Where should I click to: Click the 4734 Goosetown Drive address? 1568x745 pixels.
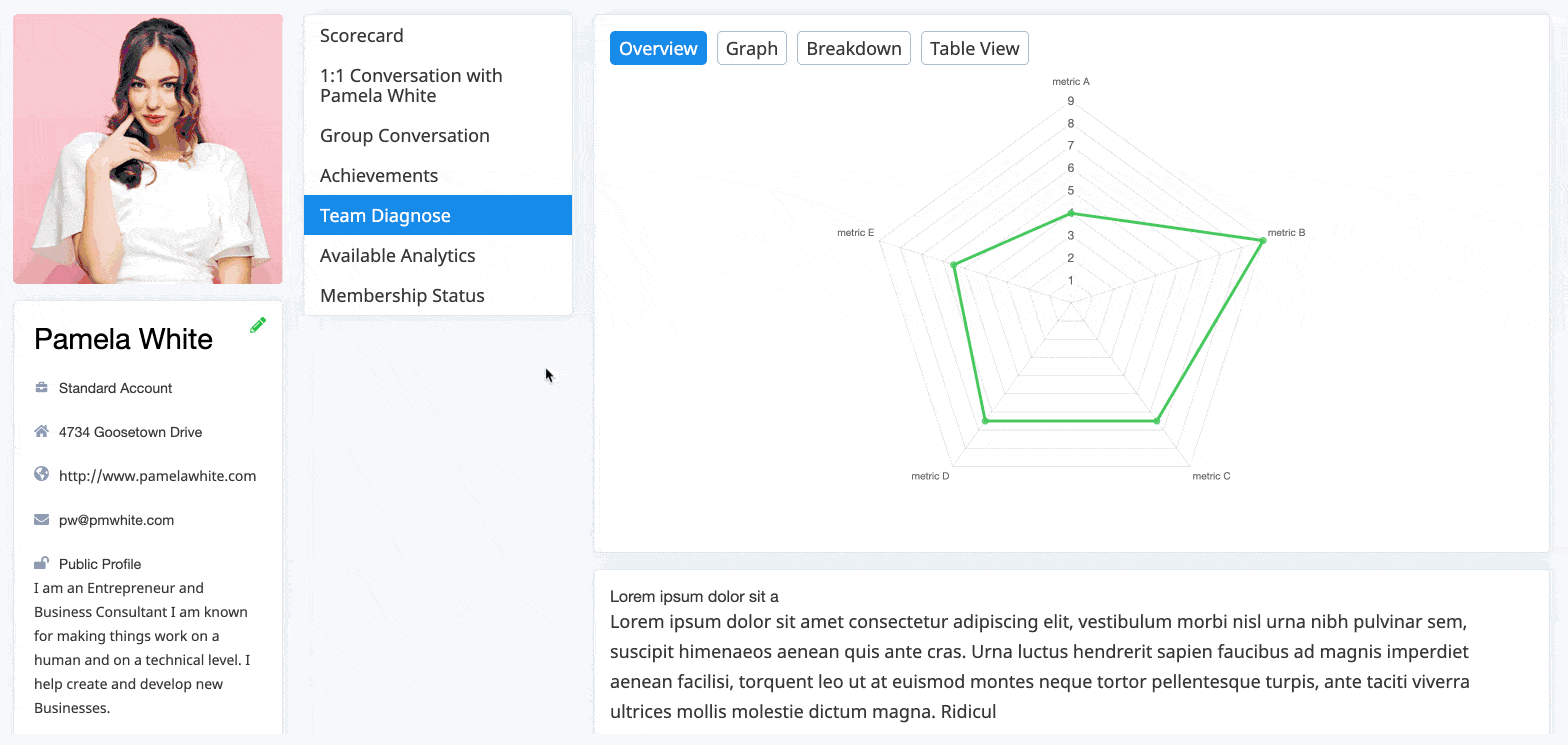click(131, 432)
